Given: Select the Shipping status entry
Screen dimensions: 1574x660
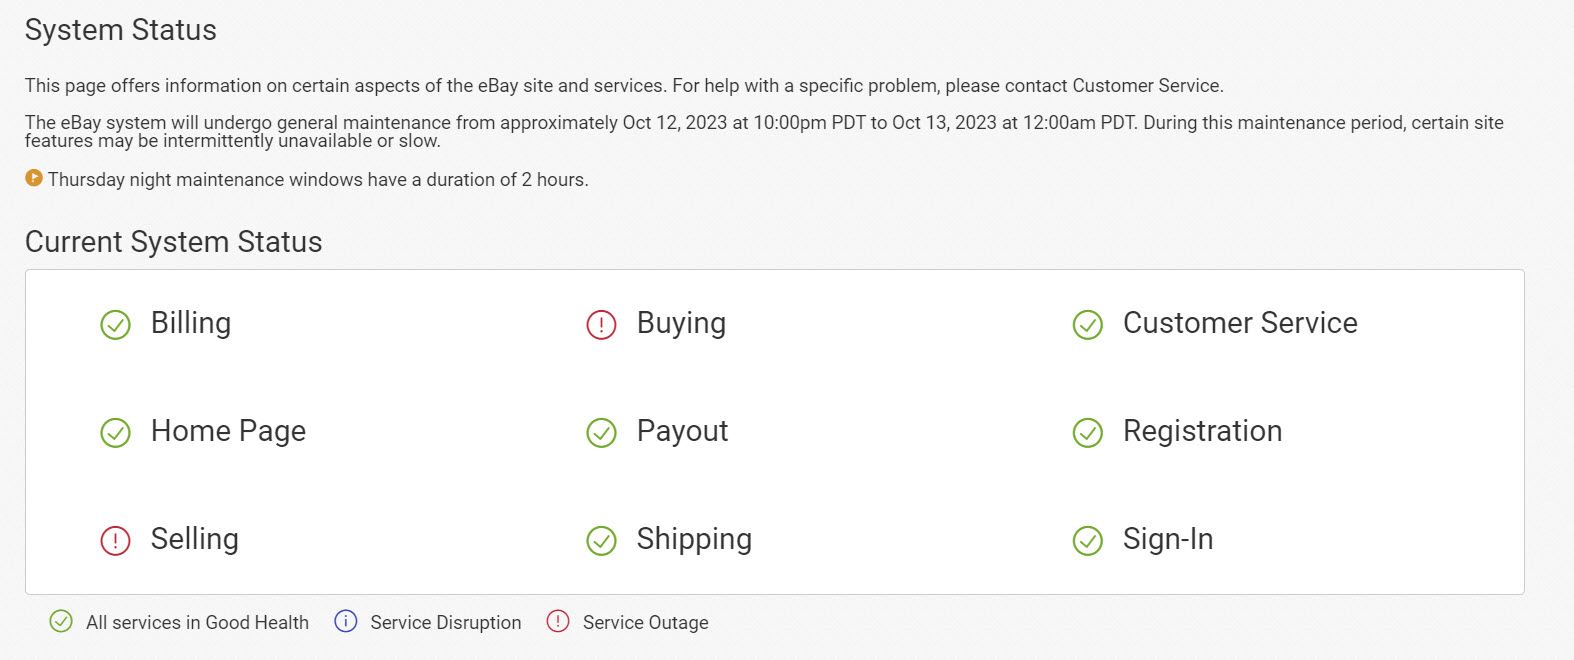Looking at the screenshot, I should (x=694, y=539).
